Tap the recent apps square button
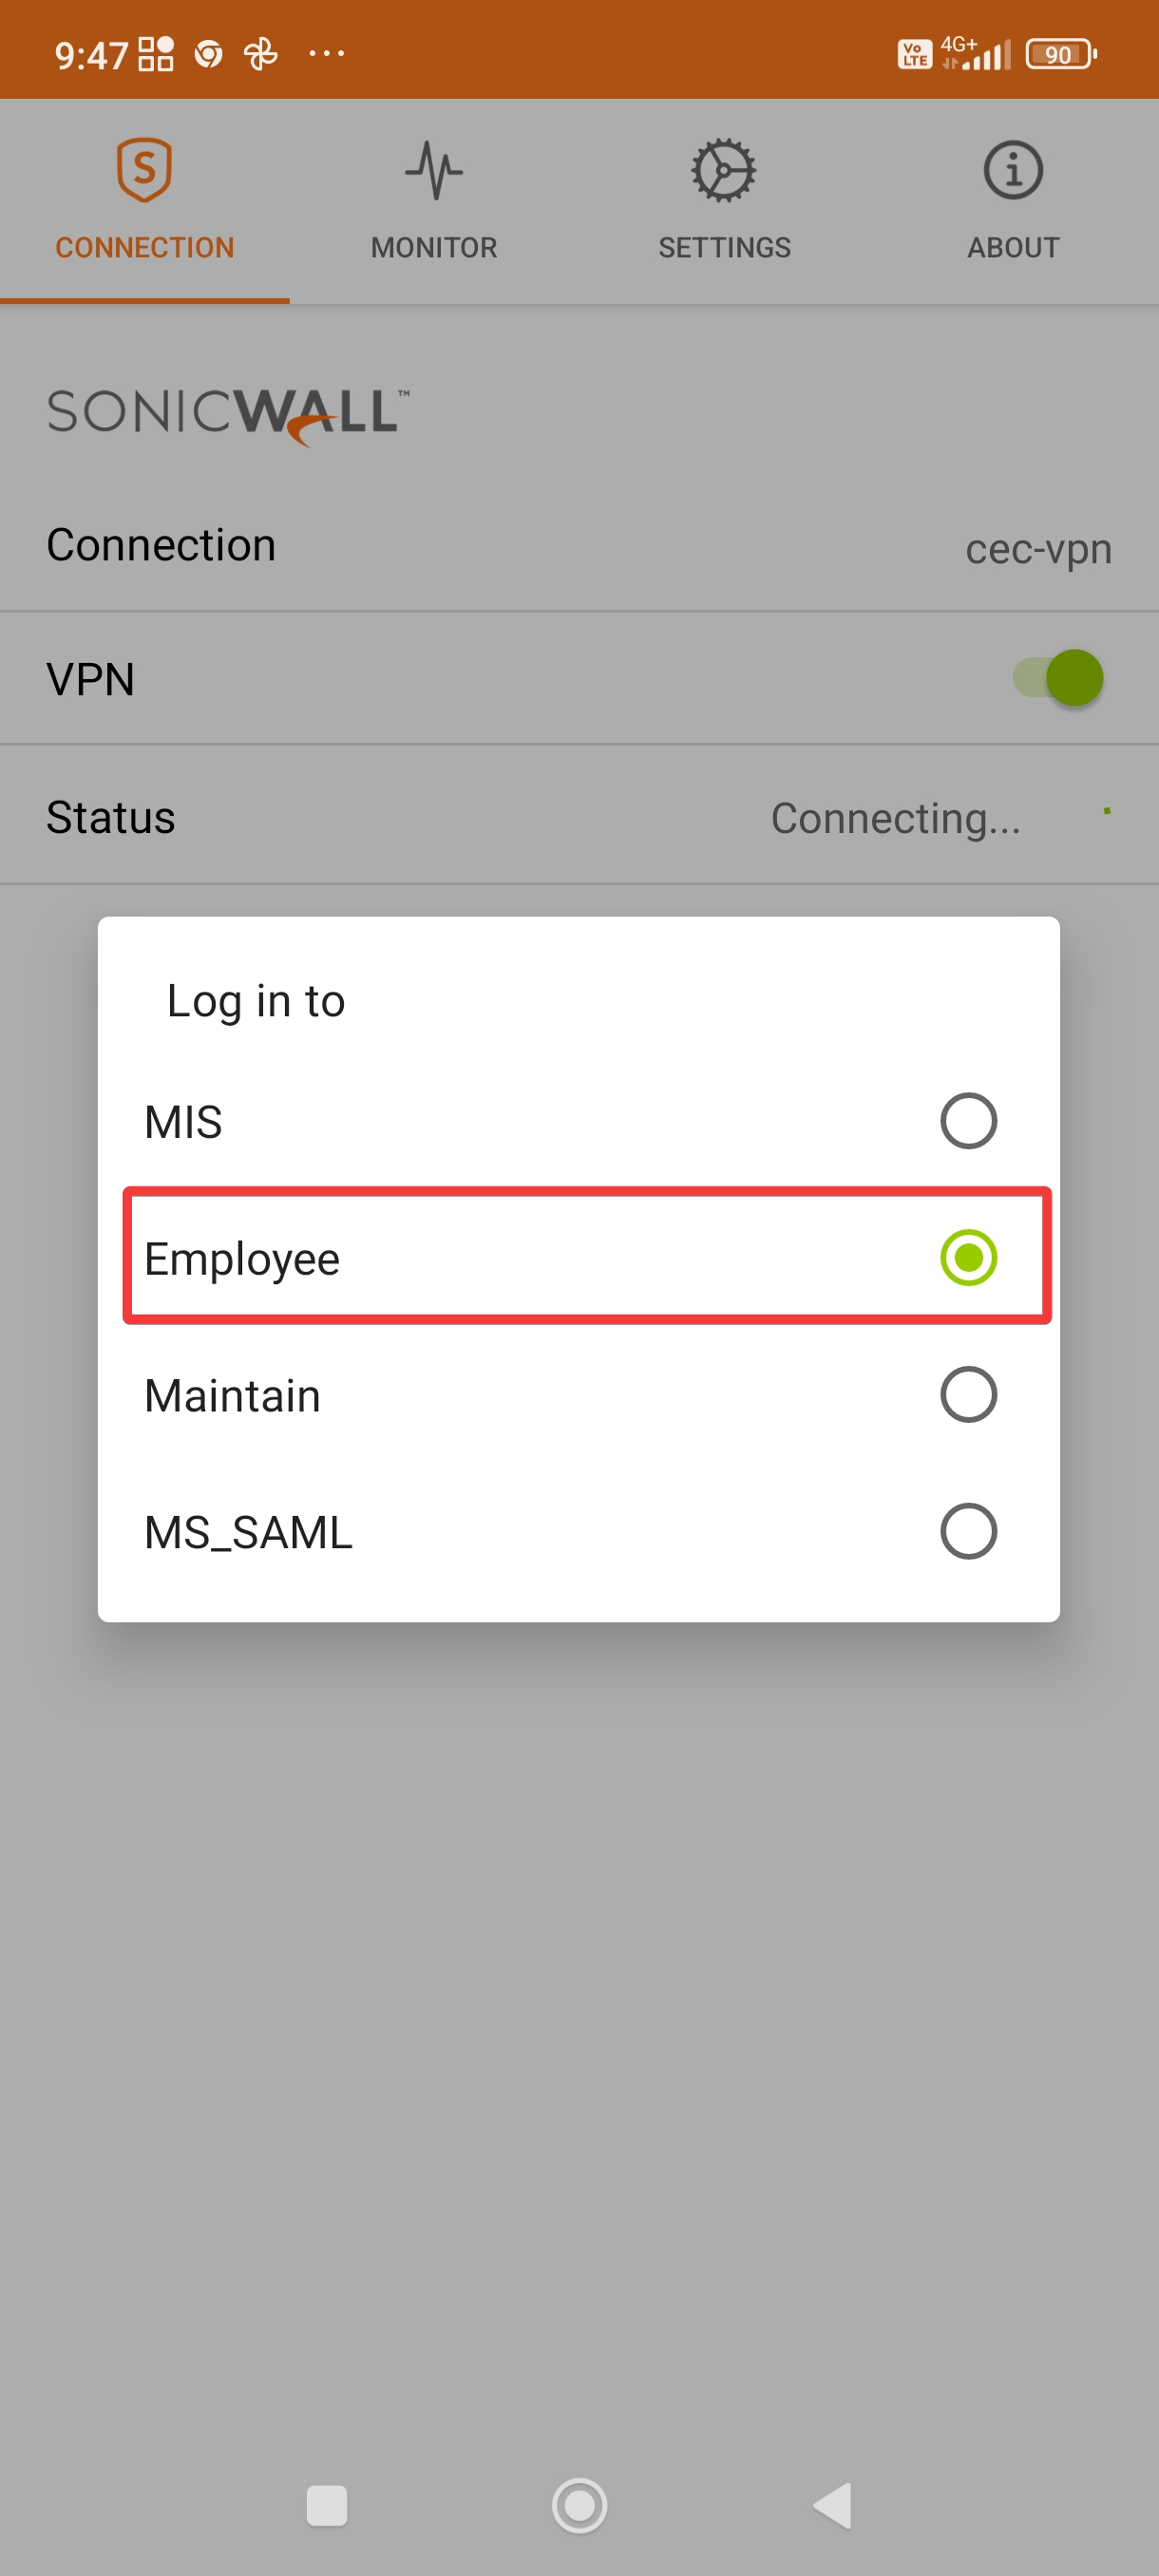1159x2576 pixels. [327, 2505]
